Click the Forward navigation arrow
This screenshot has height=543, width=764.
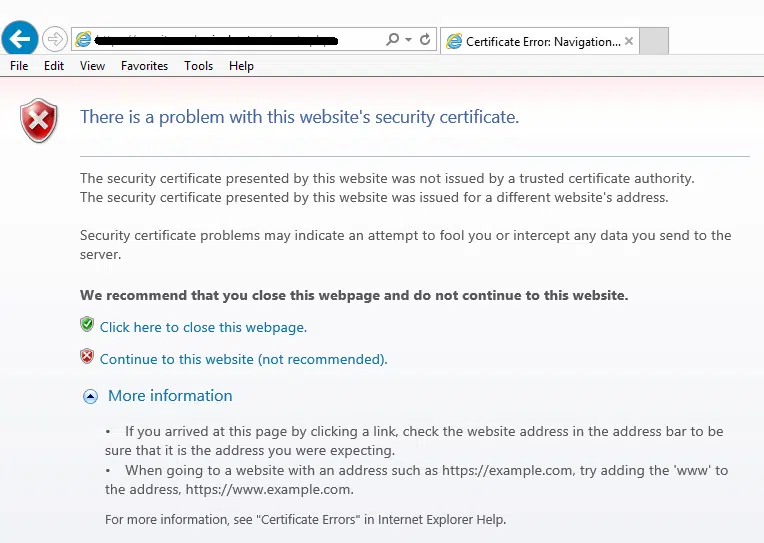pyautogui.click(x=55, y=40)
